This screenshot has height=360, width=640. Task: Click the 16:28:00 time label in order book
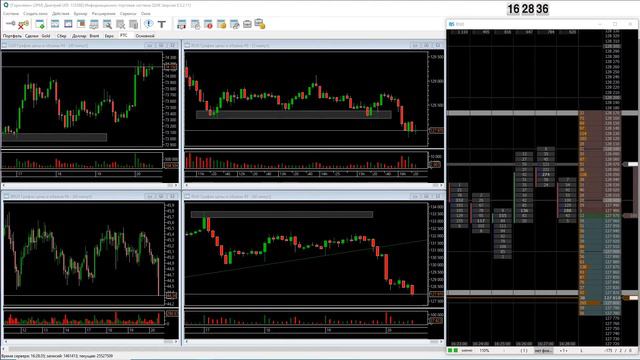567,344
